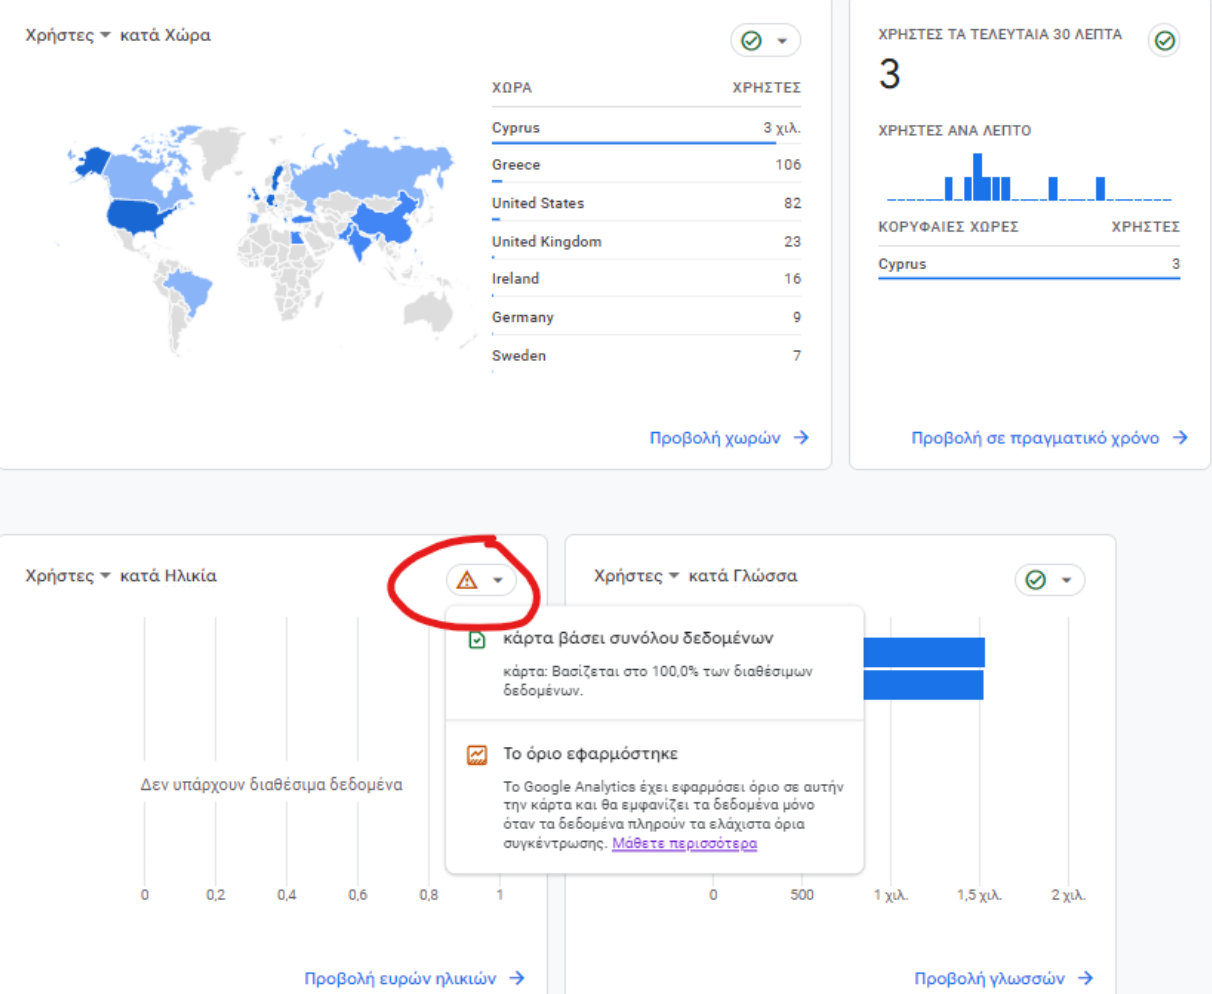Expand data quality dropdown arrow in country card
The image size is (1212, 994).
[x=782, y=41]
